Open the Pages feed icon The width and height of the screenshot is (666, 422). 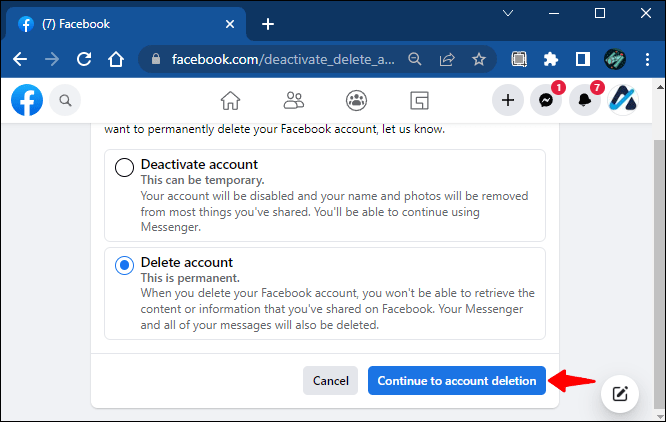pos(419,101)
